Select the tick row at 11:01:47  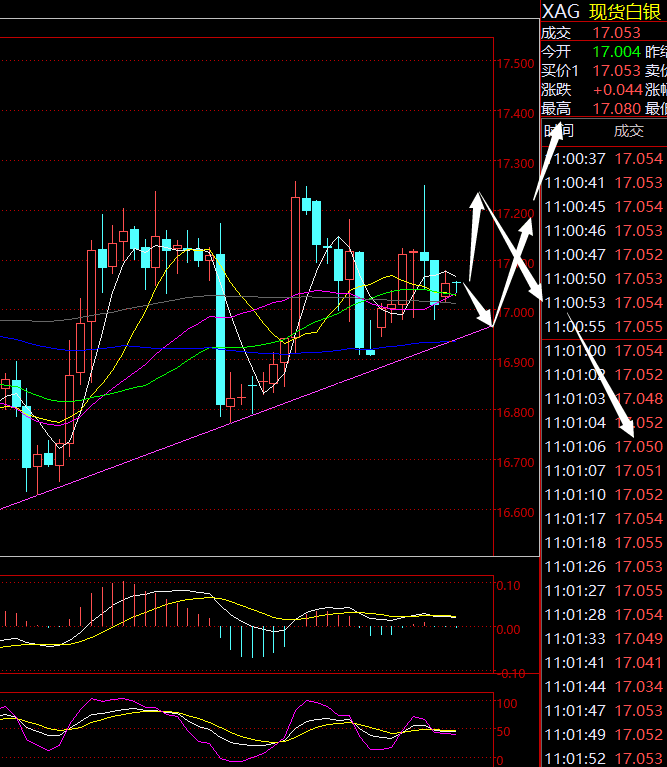click(x=604, y=710)
